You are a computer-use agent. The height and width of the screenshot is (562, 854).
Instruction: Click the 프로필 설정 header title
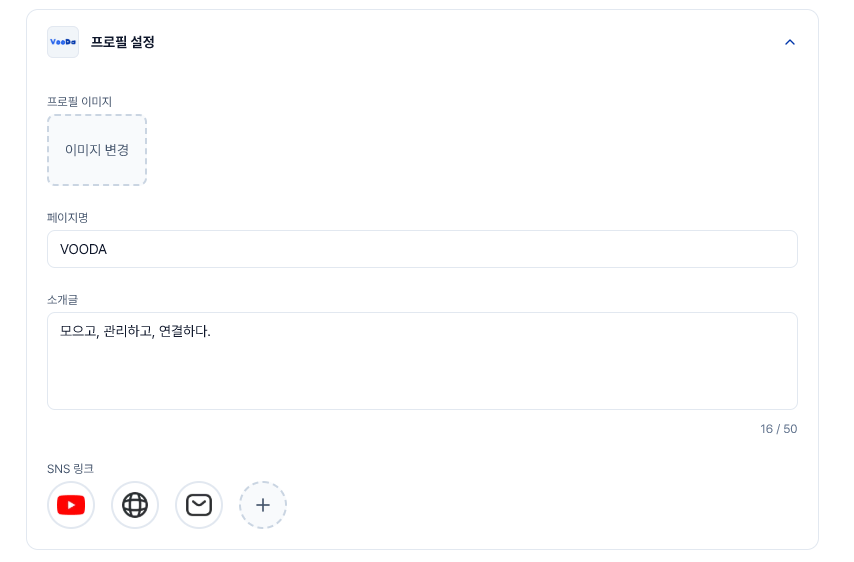[123, 42]
